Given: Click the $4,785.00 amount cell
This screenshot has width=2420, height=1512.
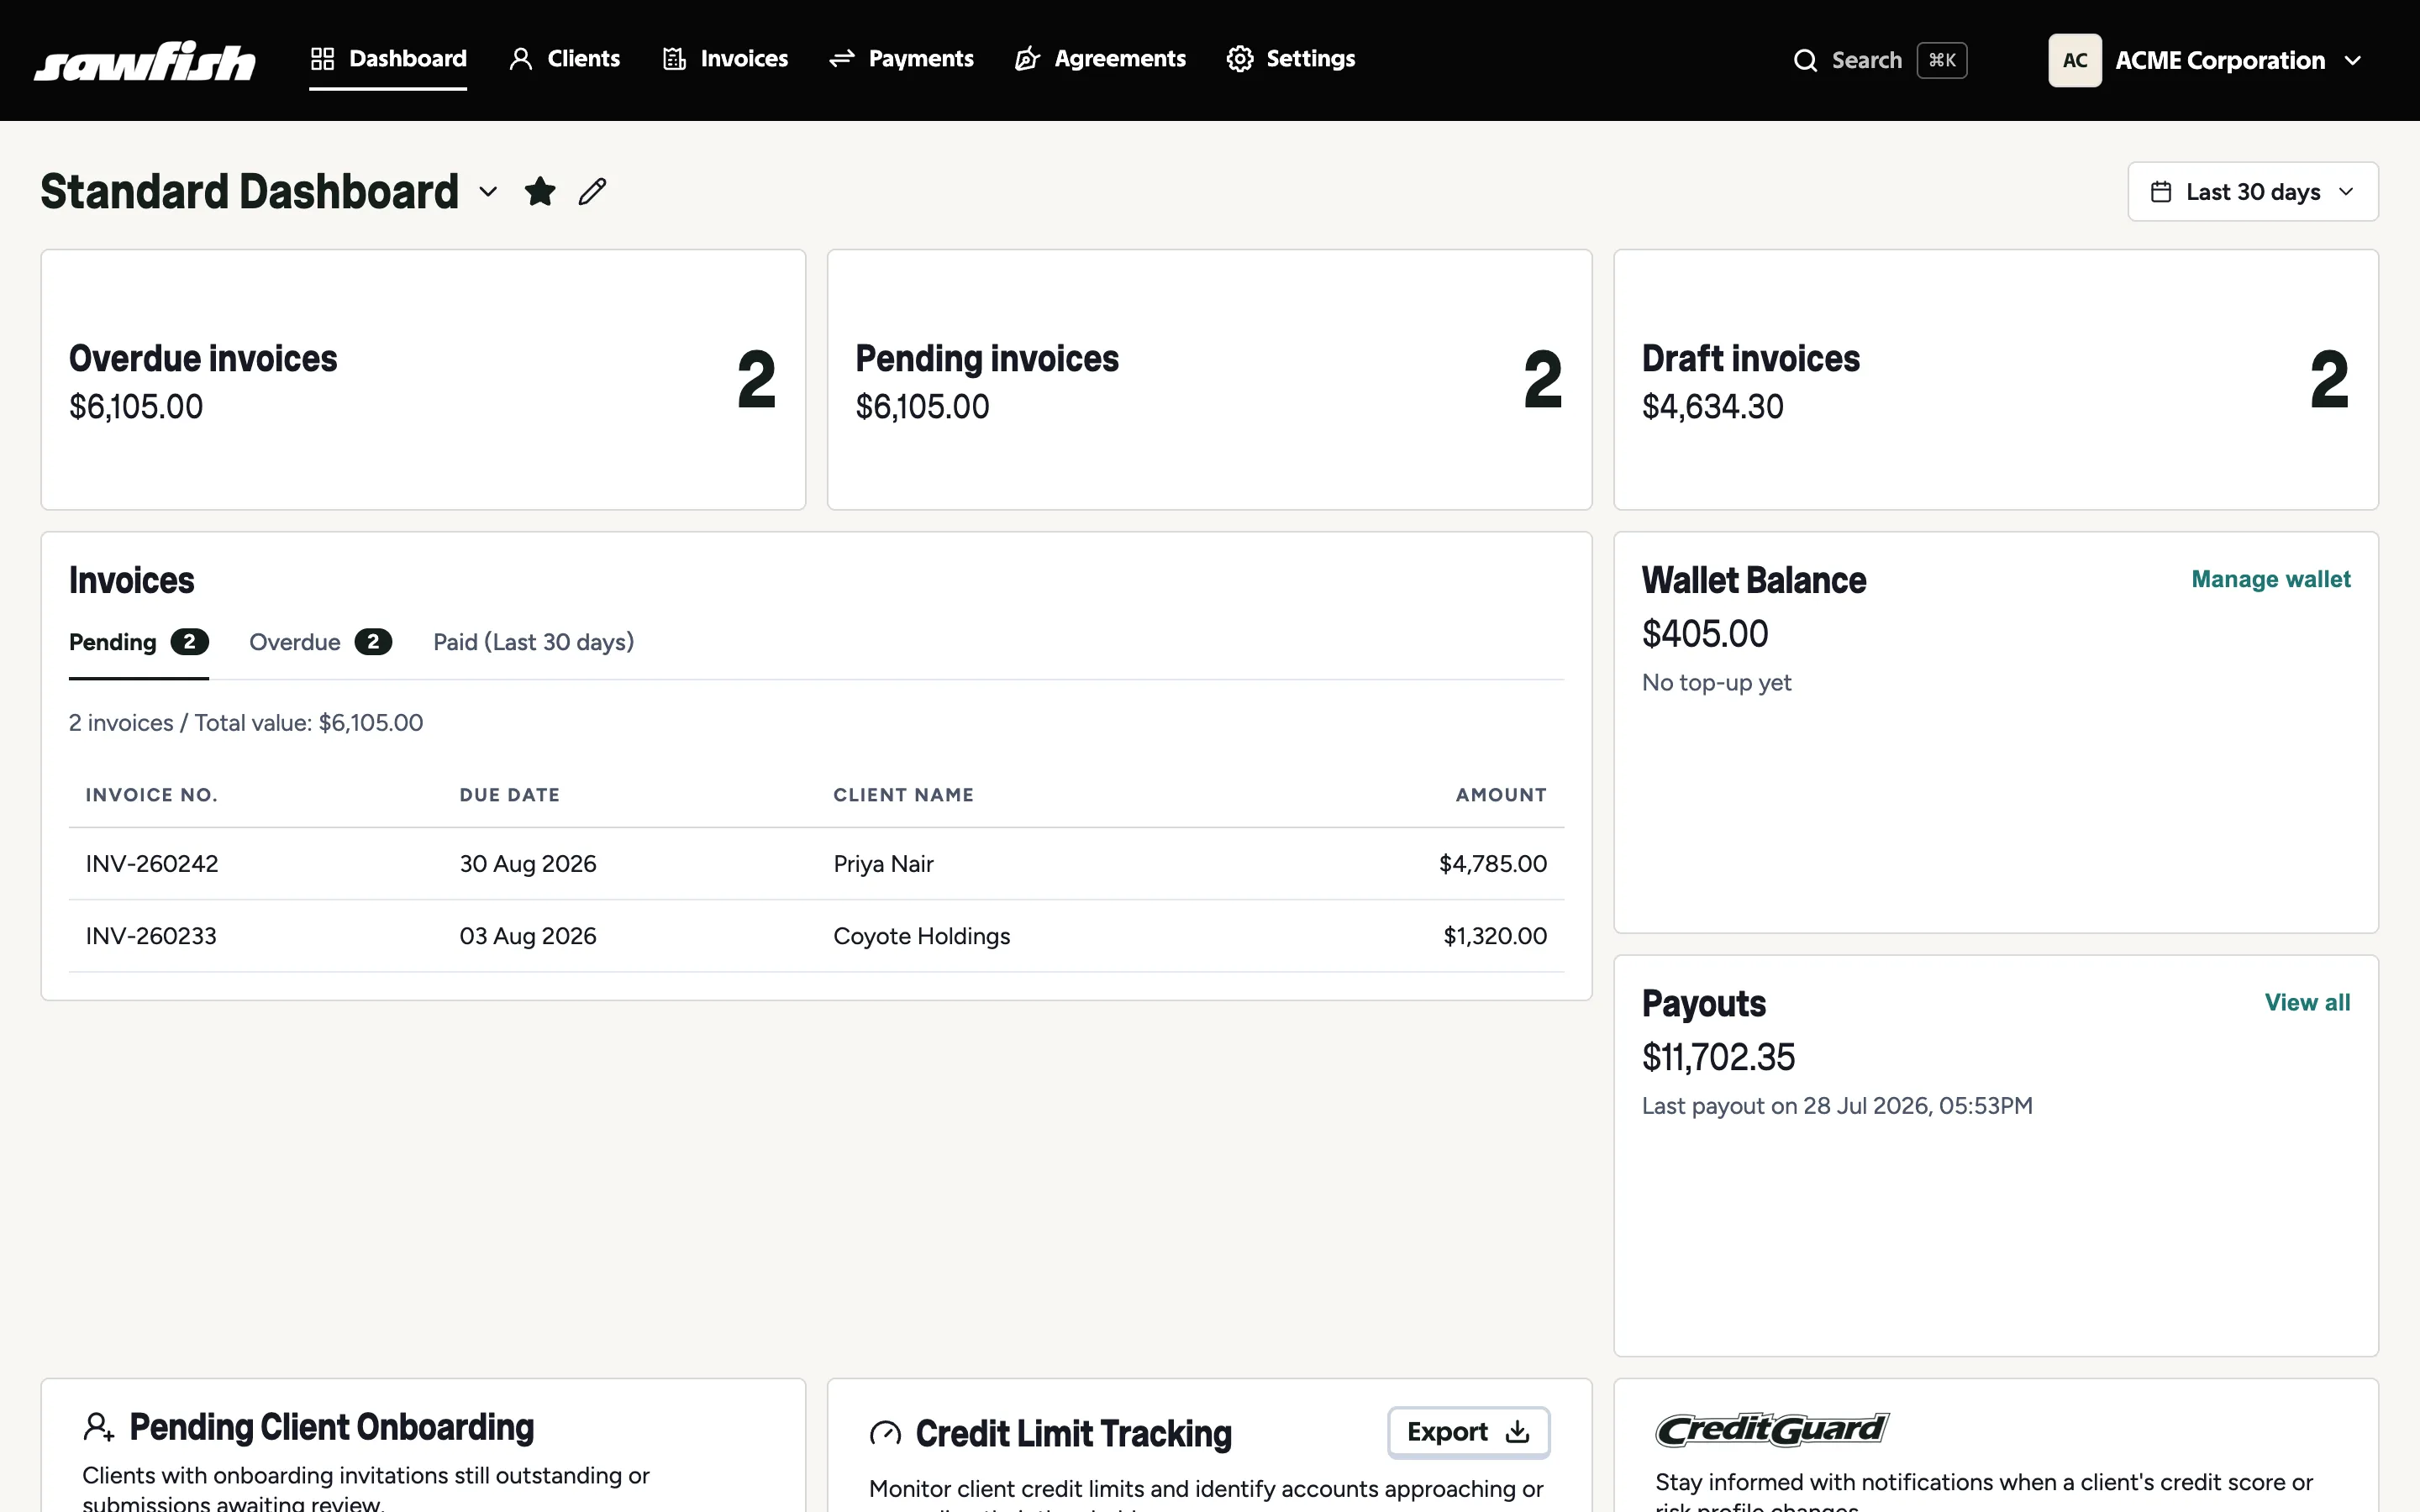Looking at the screenshot, I should pos(1492,864).
